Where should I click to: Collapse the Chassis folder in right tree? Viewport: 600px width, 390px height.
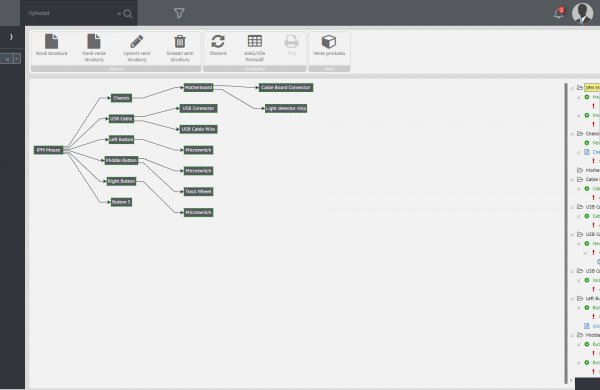572,134
